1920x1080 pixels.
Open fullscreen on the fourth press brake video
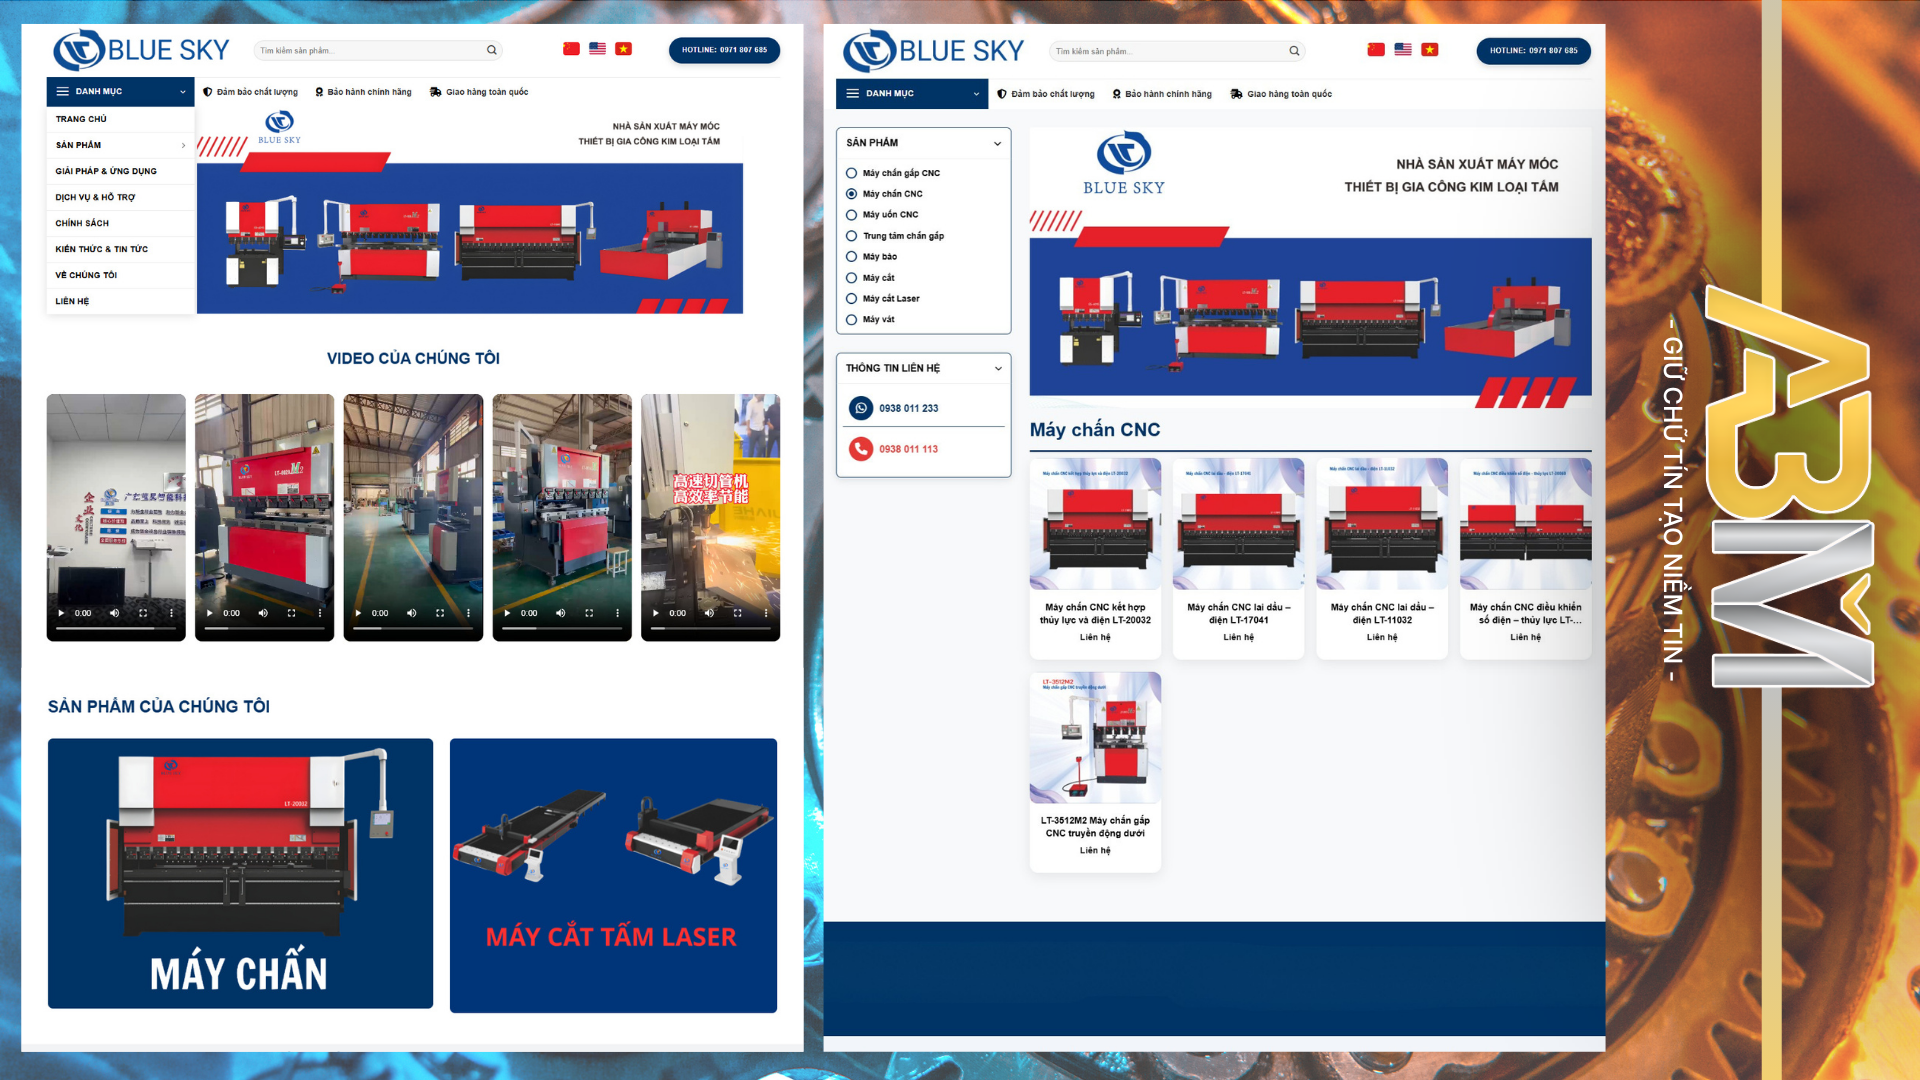click(589, 613)
